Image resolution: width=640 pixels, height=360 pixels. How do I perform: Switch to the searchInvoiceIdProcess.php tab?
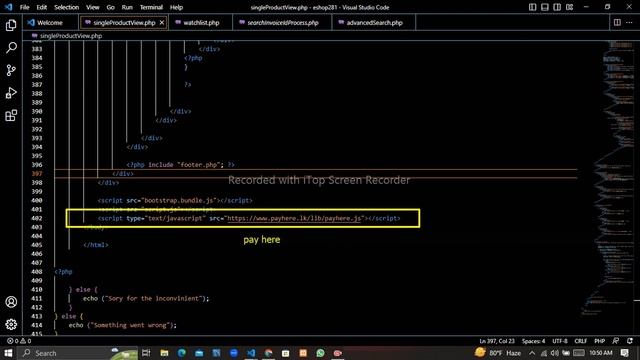click(x=282, y=22)
